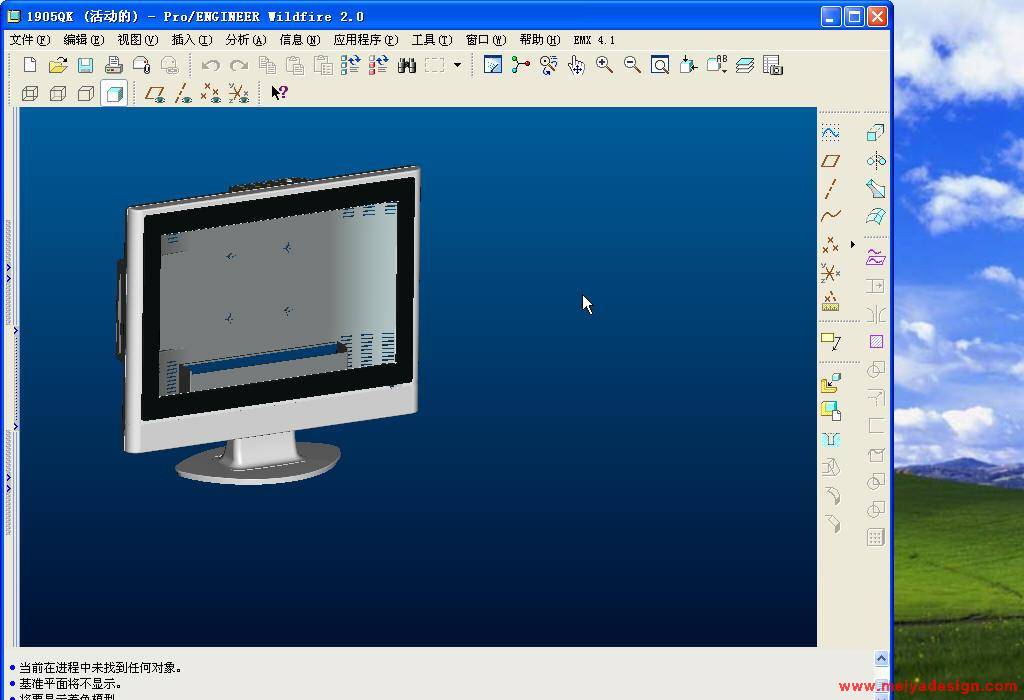Toggle datum axes display
Screen dimensions: 1024x700
(183, 93)
